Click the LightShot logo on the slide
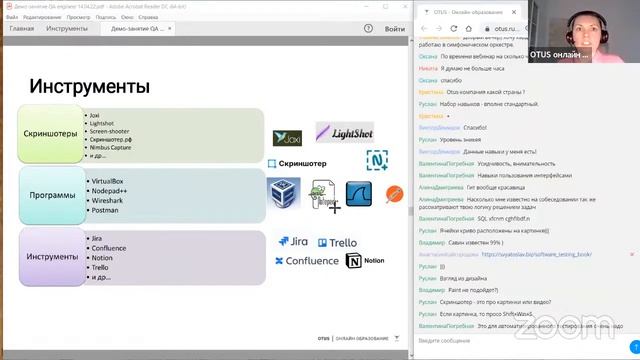The width and height of the screenshot is (640, 360). pyautogui.click(x=344, y=133)
